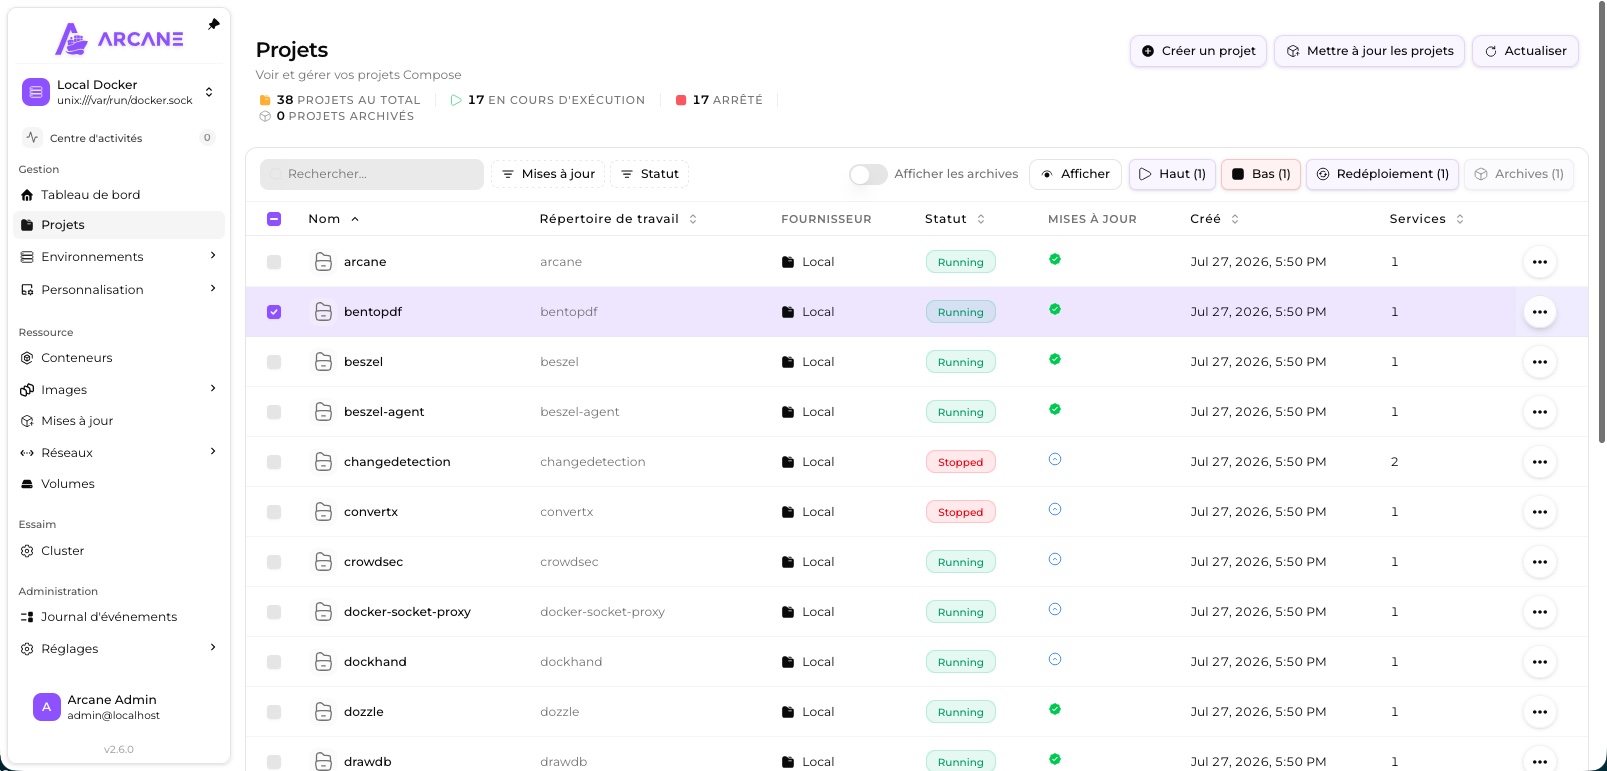Open Volumes in the sidebar
The width and height of the screenshot is (1607, 771).
(x=119, y=484)
